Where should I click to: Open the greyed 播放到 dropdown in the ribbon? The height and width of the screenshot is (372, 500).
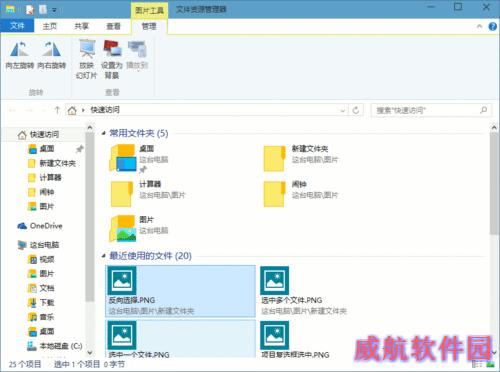tap(137, 56)
